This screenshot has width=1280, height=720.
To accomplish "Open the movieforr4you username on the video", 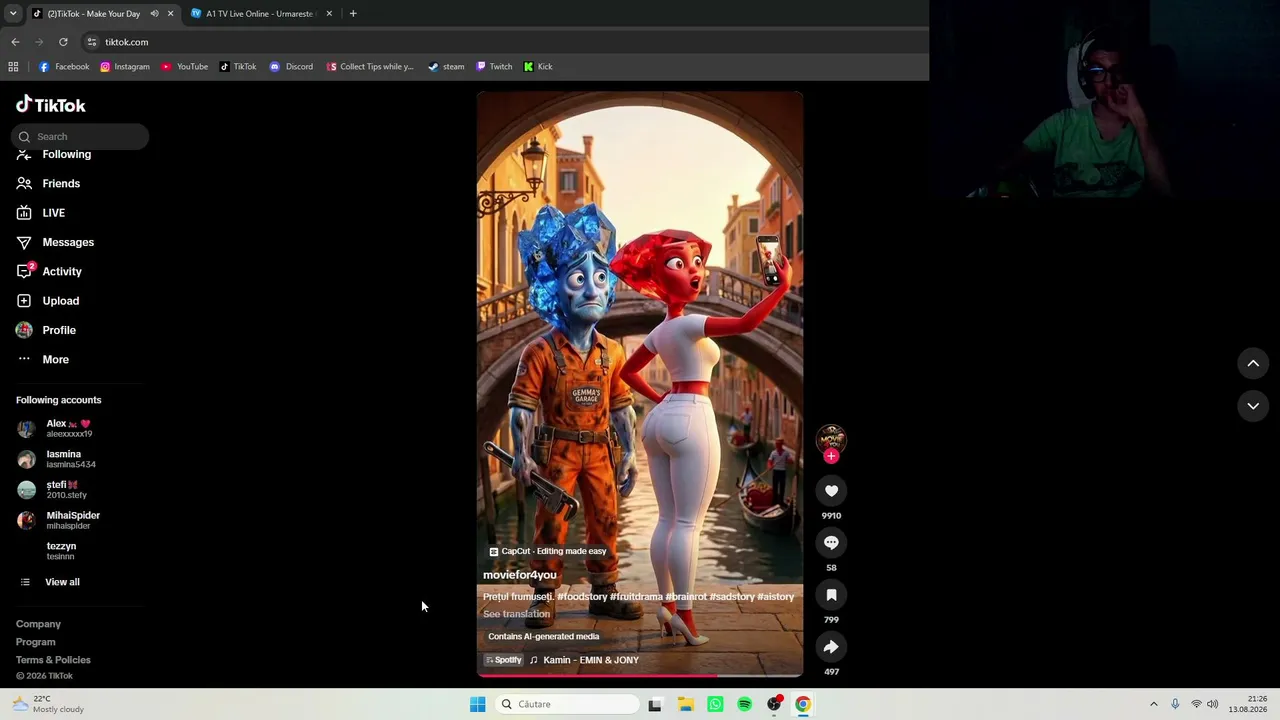I will coord(520,575).
